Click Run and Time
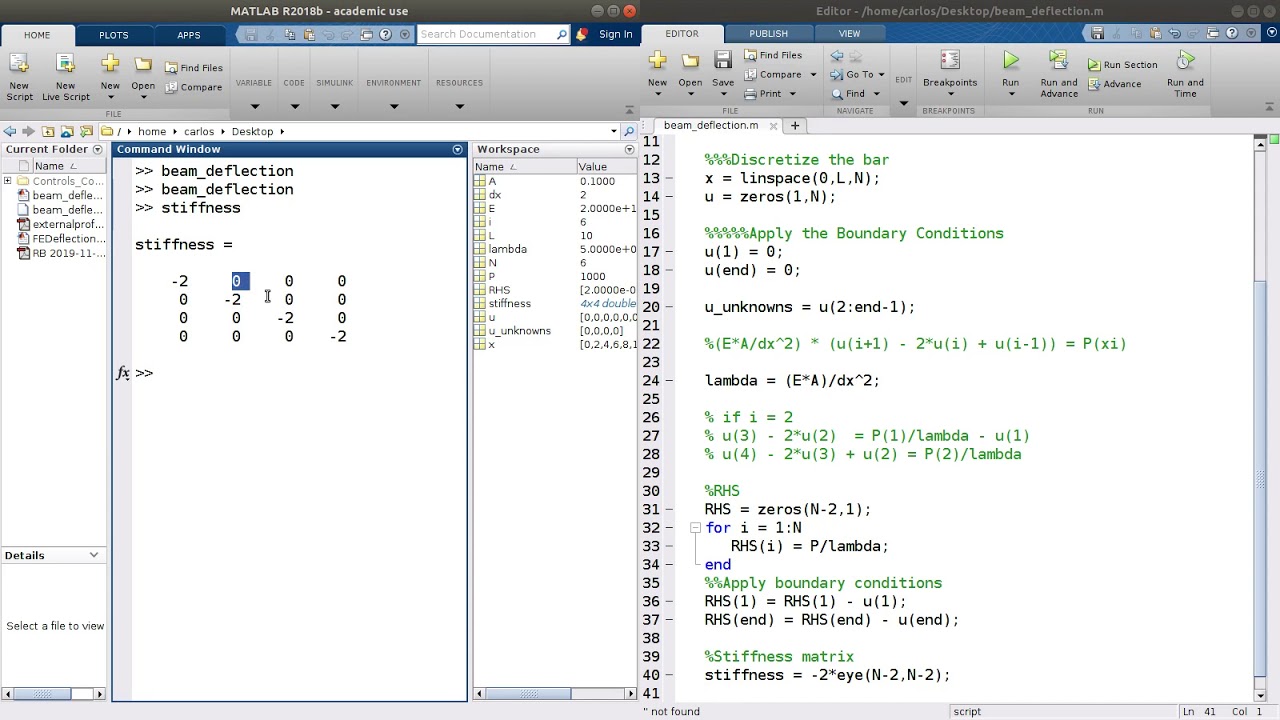The width and height of the screenshot is (1280, 720). click(x=1185, y=75)
